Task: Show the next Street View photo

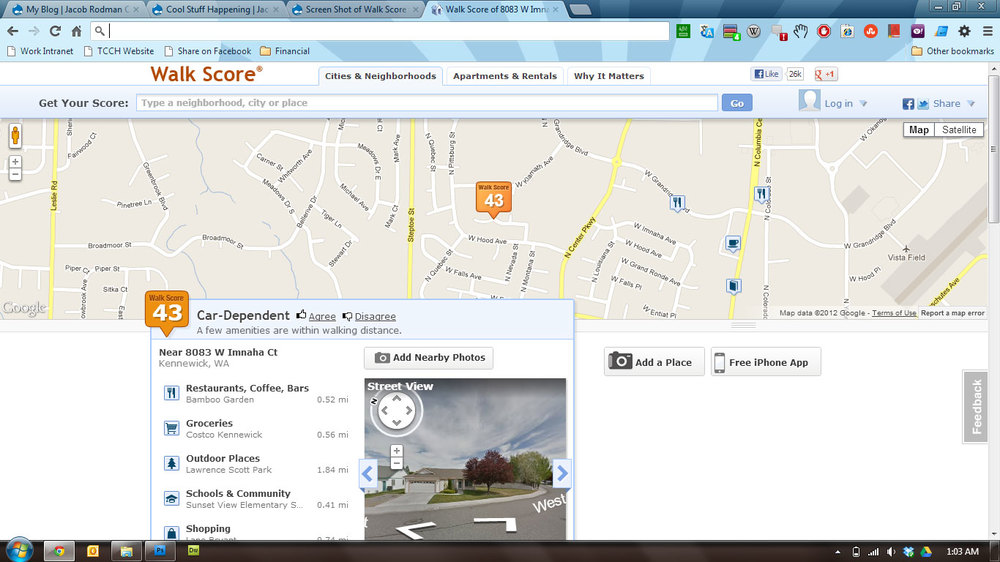Action: (x=562, y=473)
